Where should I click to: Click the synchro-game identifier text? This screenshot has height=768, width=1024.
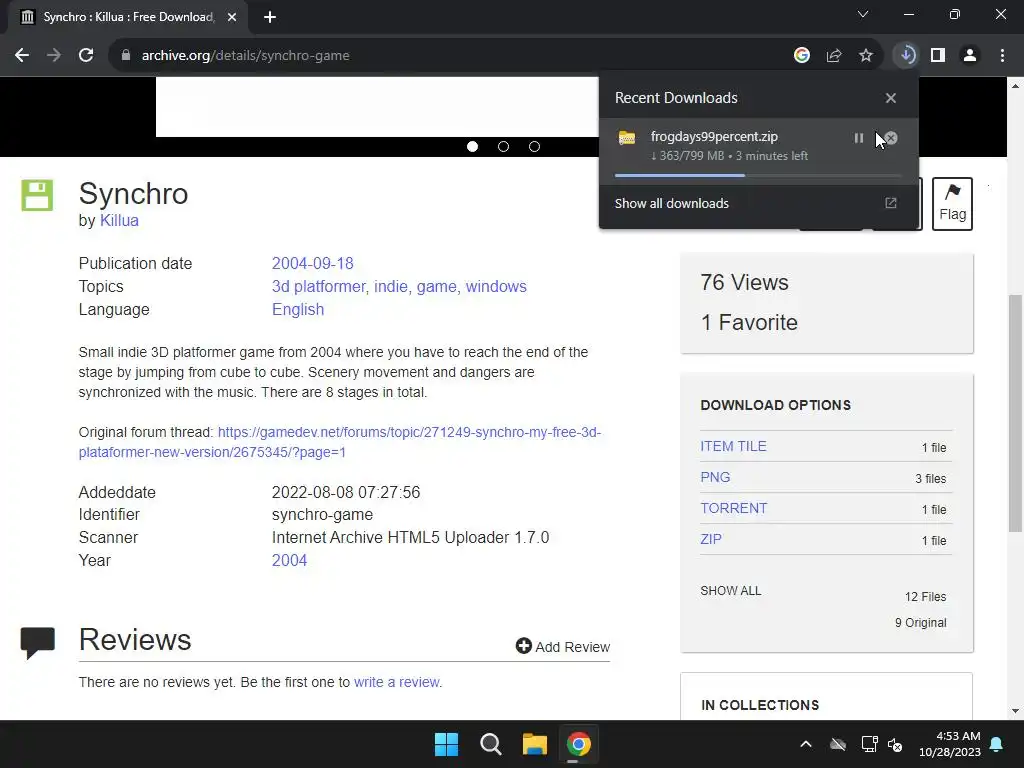point(322,515)
